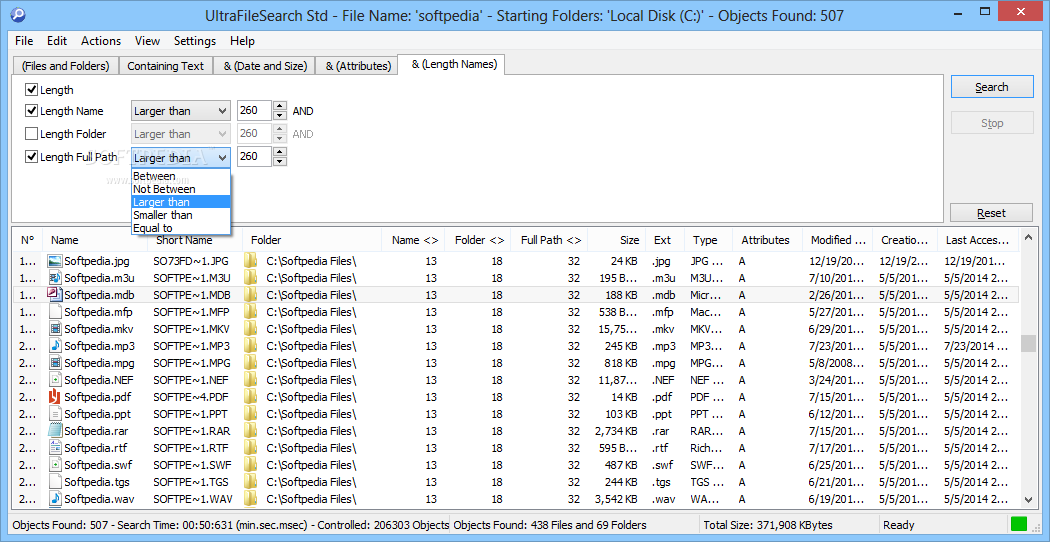Click the green status indicator in status bar
Viewport: 1050px width, 542px height.
click(x=1018, y=525)
